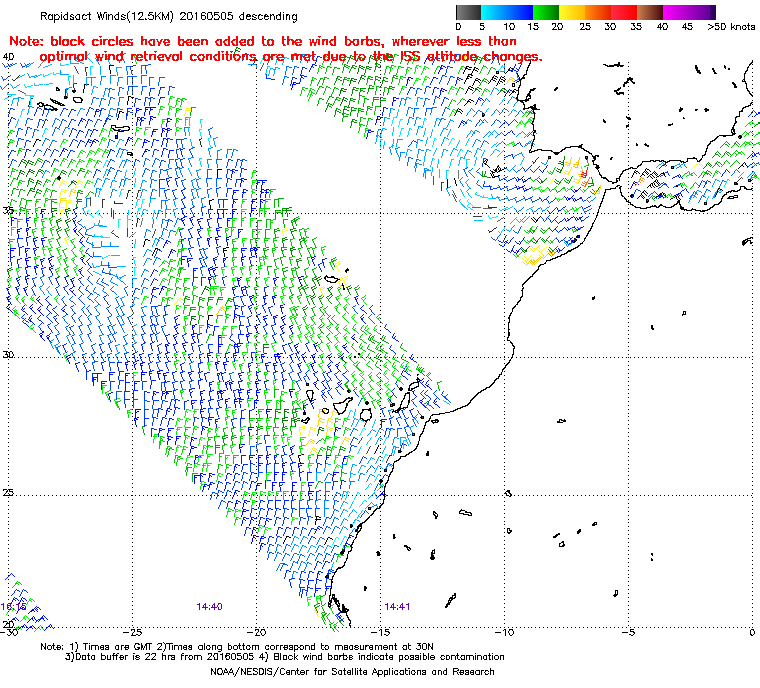
Task: Click the latitude label '25' on the left axis
Action: [8, 493]
